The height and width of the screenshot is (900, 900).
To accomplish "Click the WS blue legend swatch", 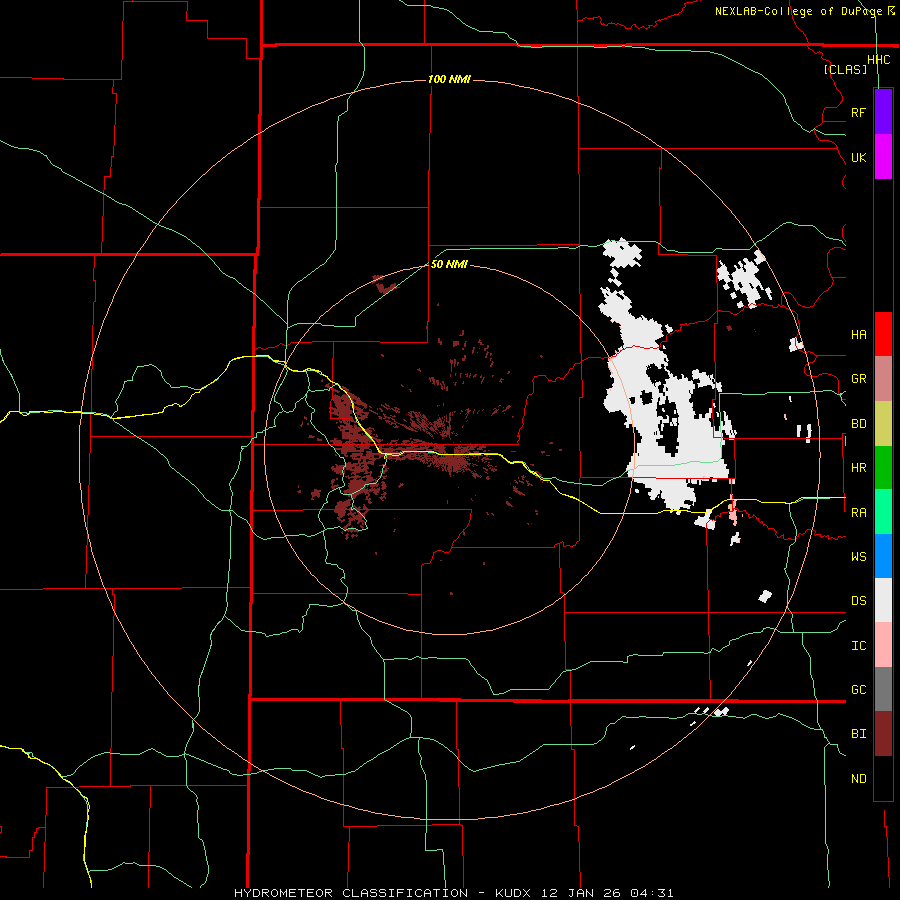I will [883, 556].
